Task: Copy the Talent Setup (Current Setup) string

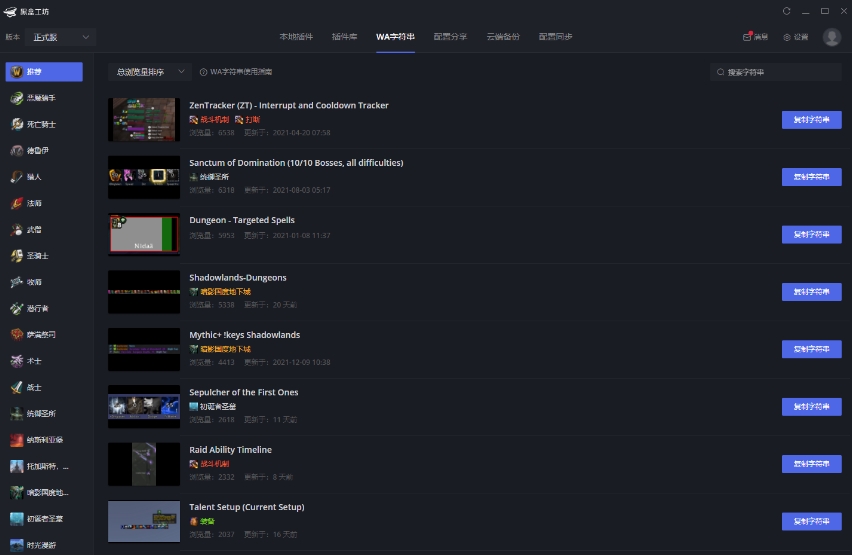Action: coord(811,521)
